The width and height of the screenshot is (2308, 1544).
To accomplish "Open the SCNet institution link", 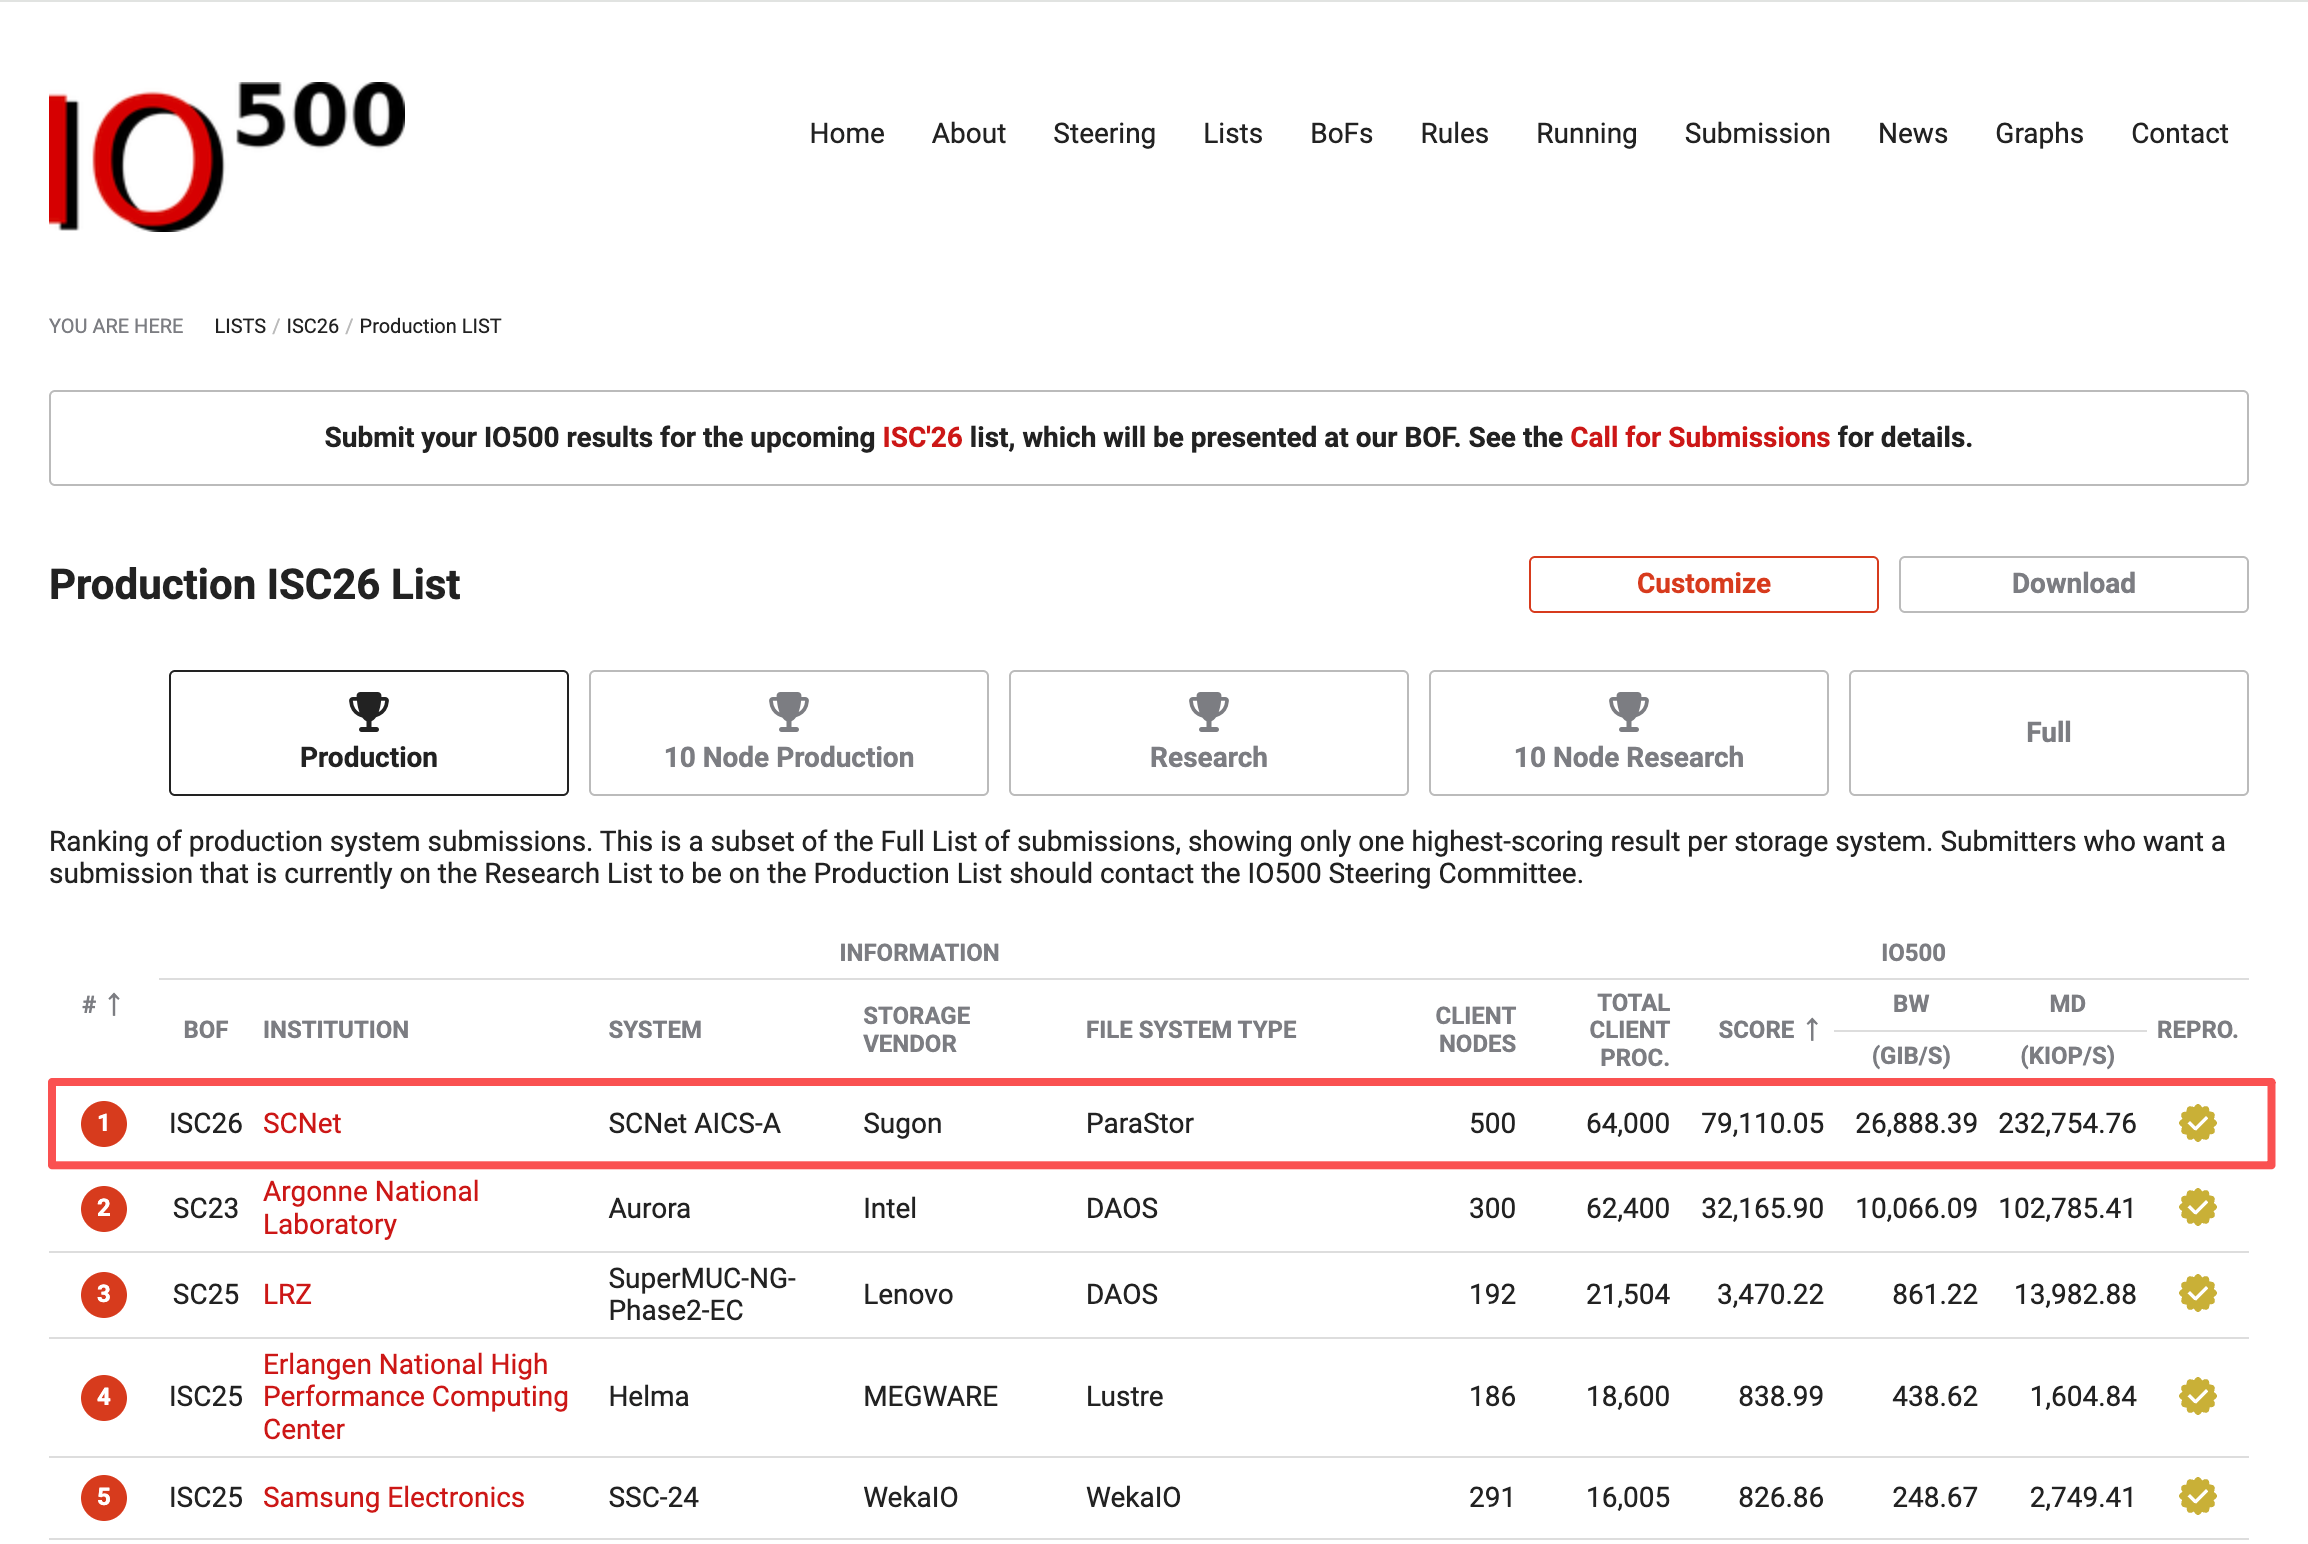I will point(302,1123).
